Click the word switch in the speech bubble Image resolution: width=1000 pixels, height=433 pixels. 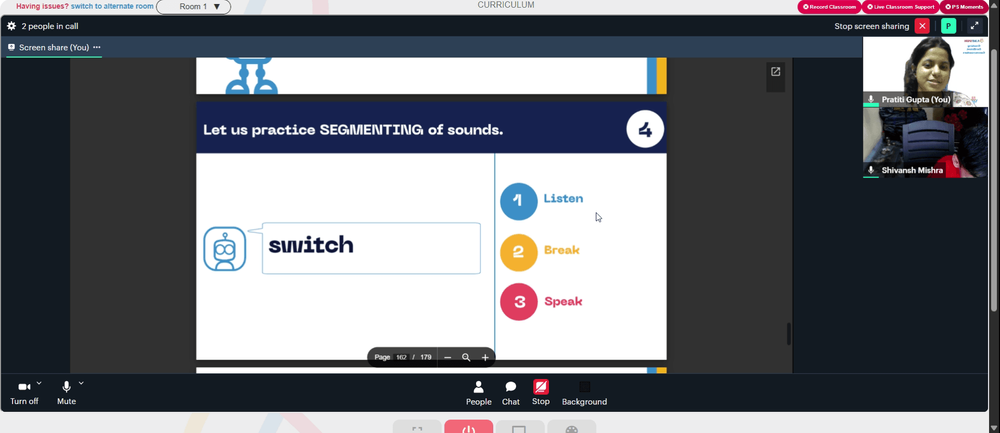[x=311, y=245]
